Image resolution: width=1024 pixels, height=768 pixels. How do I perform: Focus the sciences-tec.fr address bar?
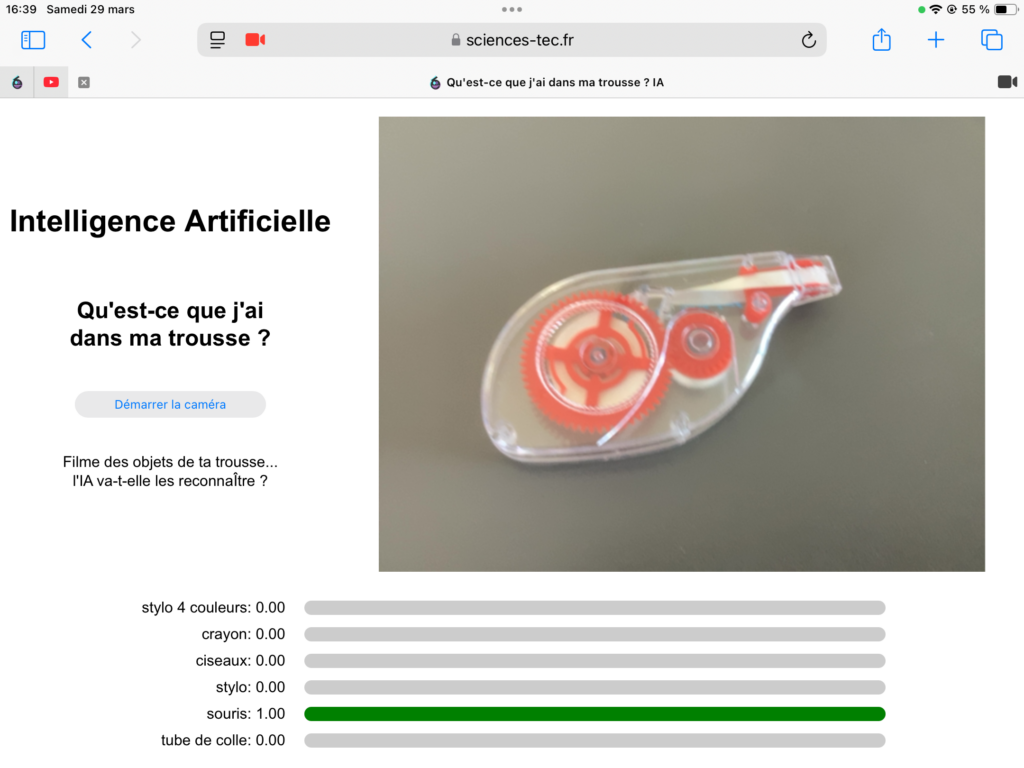pos(512,40)
